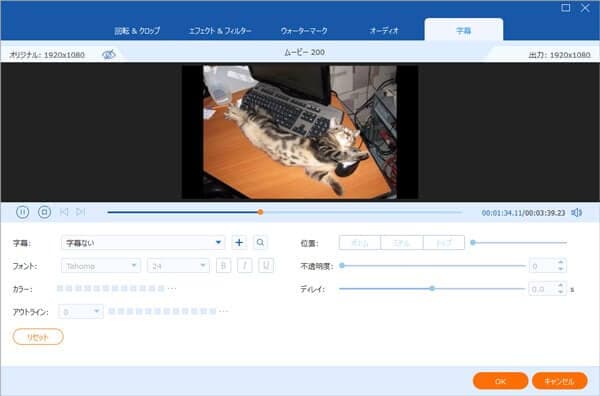Open the Tahoma font dropdown

101,266
